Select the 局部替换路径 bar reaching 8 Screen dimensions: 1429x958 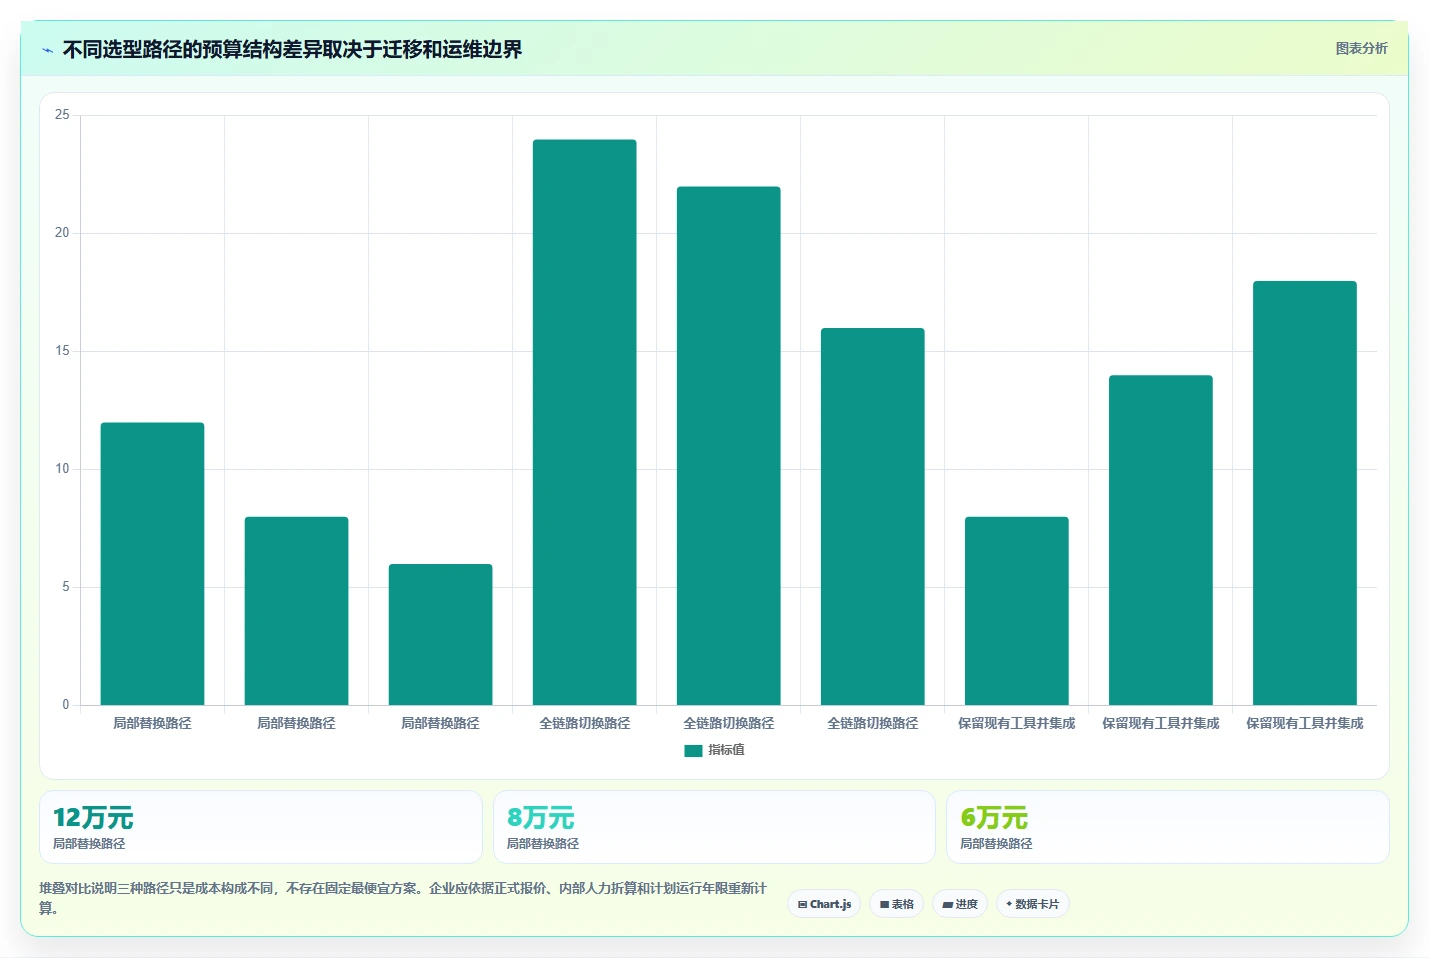(297, 611)
